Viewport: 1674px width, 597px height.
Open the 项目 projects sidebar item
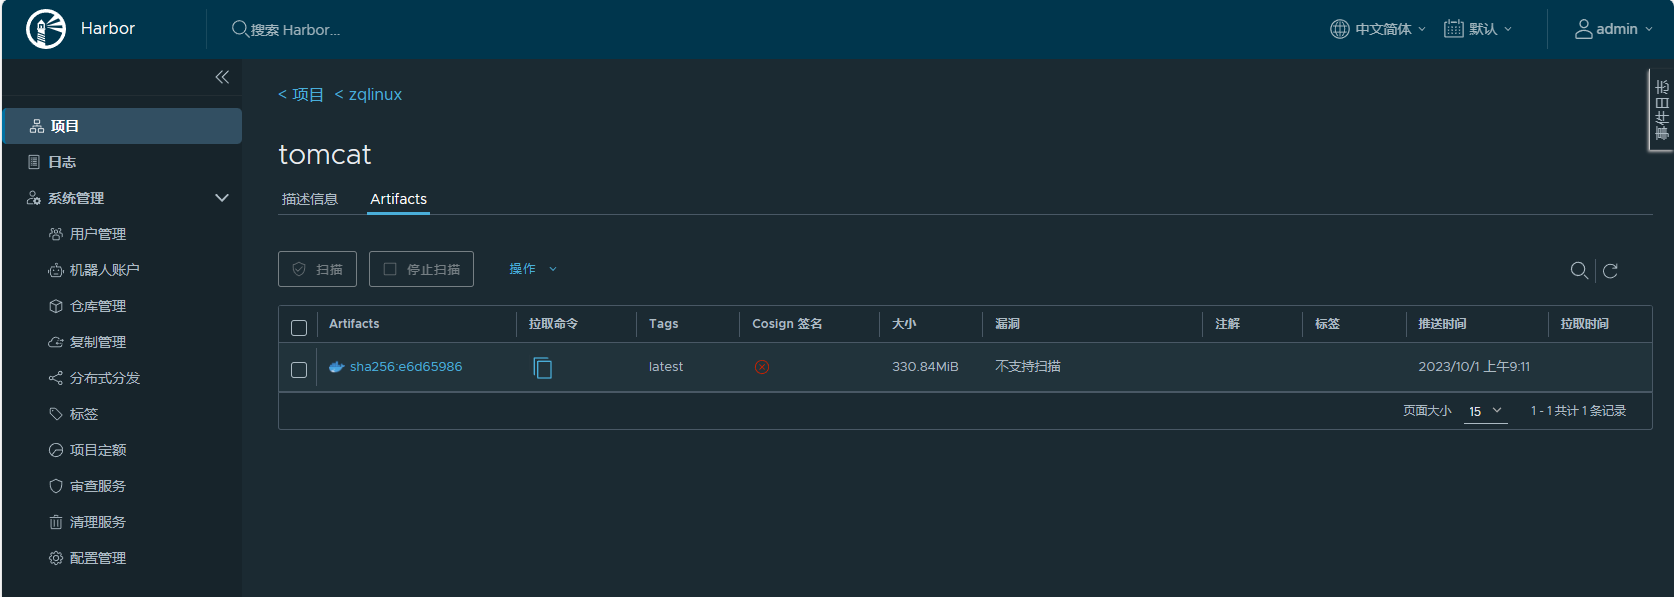click(122, 126)
